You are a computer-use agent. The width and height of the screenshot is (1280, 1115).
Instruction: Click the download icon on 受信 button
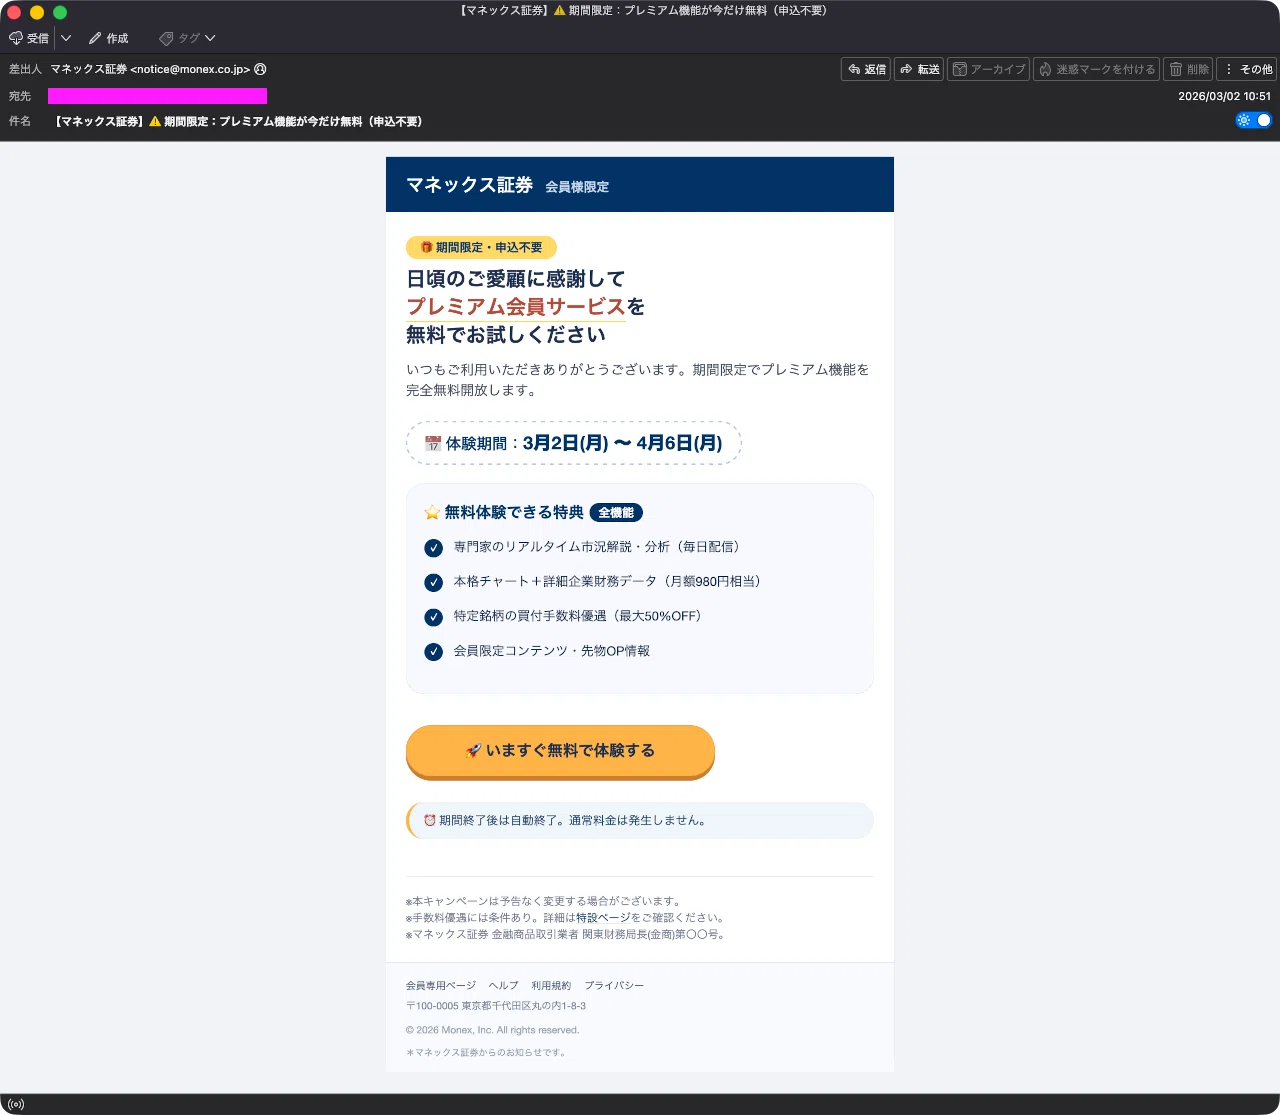[15, 38]
